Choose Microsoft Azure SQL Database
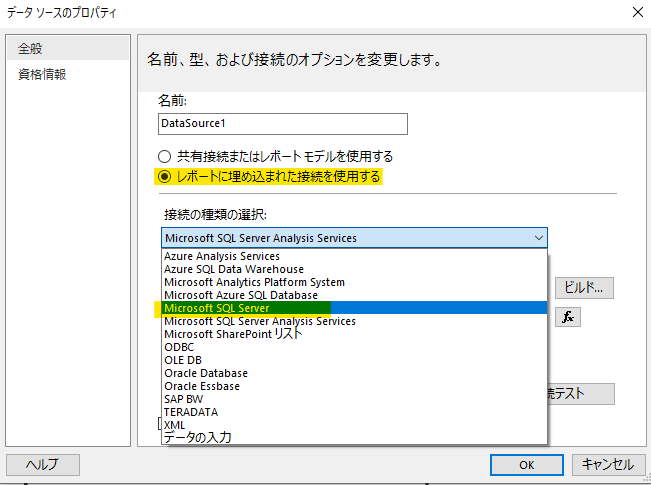Viewport: 651px width, 485px height. [x=240, y=295]
